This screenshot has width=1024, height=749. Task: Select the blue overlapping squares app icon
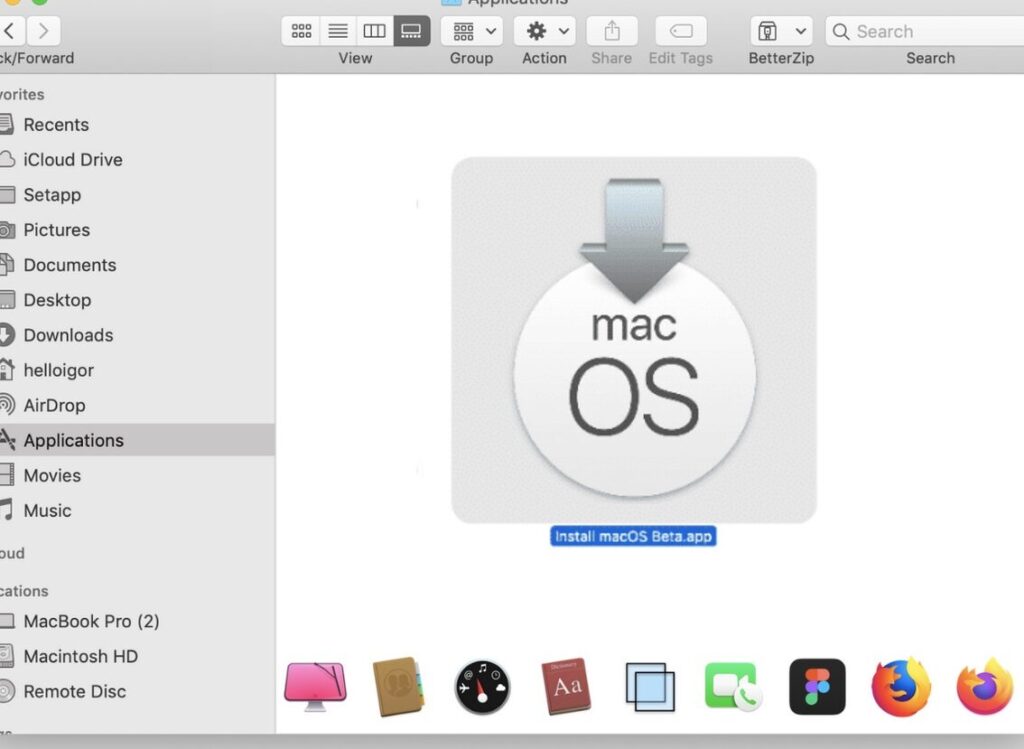point(650,687)
